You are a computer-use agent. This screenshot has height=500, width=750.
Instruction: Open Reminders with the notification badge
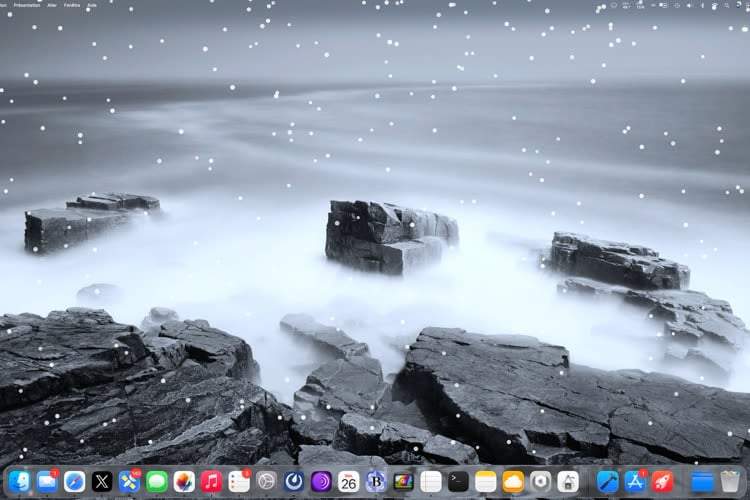(239, 481)
